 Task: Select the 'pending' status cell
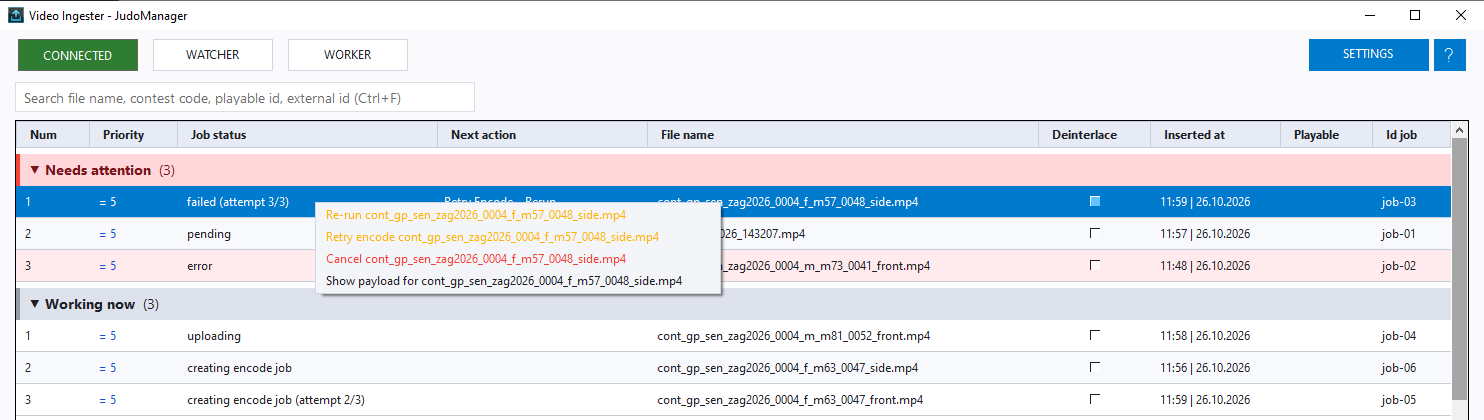[209, 234]
